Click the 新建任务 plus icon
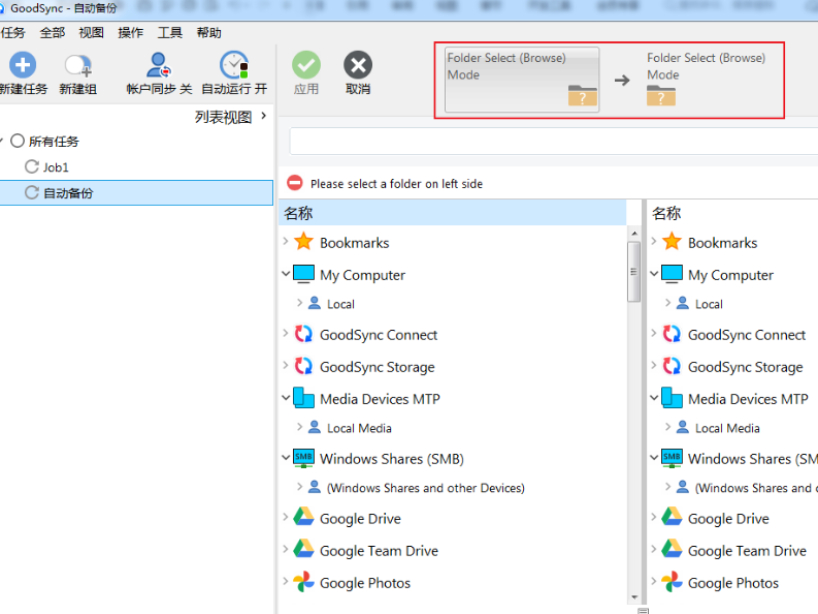The height and width of the screenshot is (614, 818). 22,65
